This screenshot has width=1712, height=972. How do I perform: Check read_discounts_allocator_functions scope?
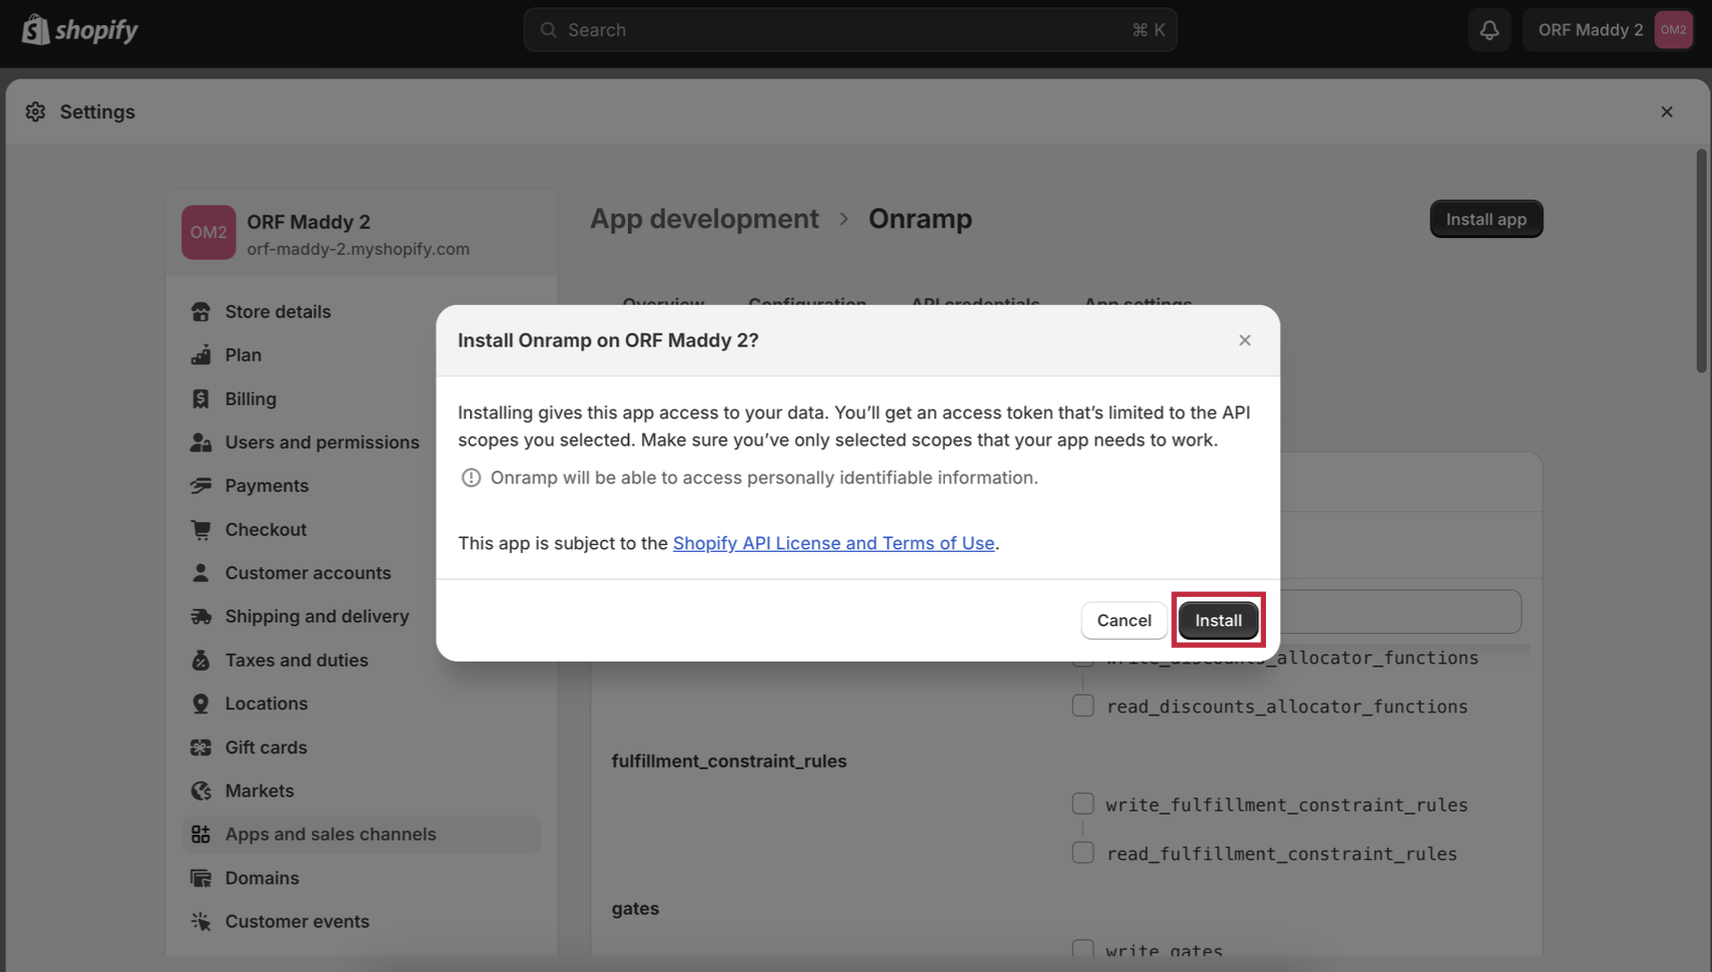coord(1083,706)
